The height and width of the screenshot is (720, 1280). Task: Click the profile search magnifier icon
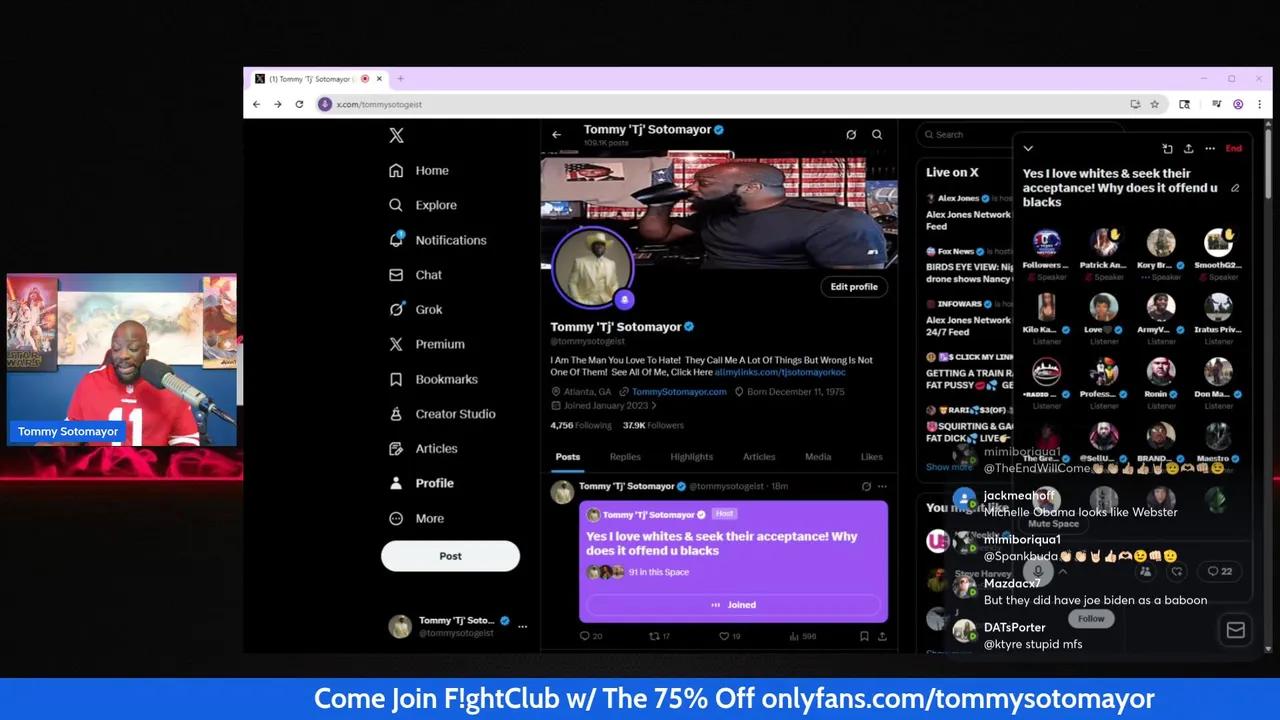(x=877, y=134)
